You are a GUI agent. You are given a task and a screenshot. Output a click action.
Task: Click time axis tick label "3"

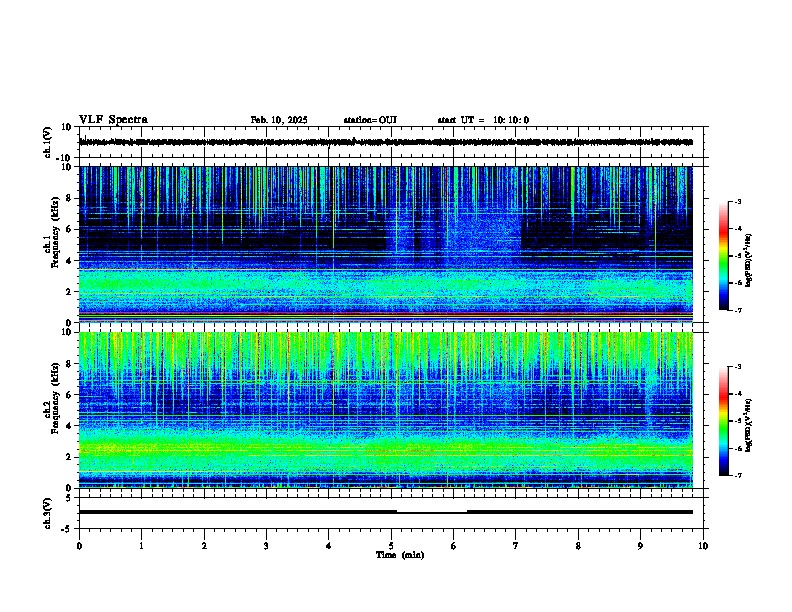[x=266, y=545]
